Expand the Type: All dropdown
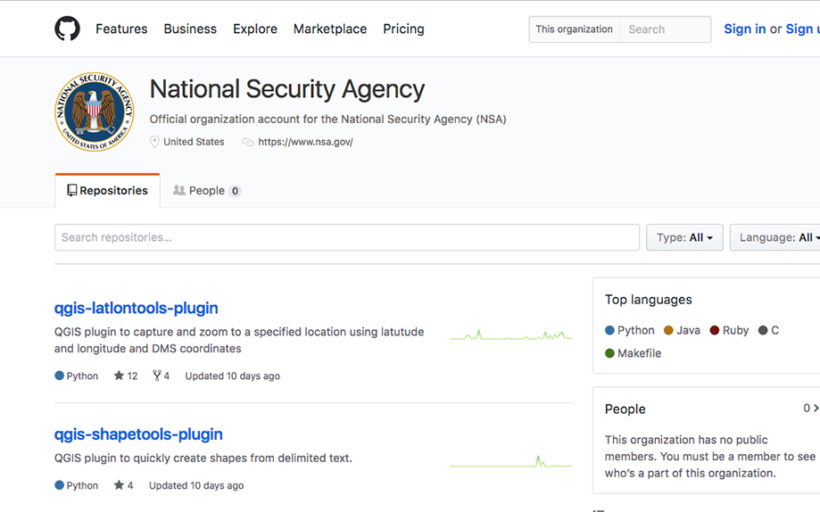The height and width of the screenshot is (512, 820). click(685, 237)
